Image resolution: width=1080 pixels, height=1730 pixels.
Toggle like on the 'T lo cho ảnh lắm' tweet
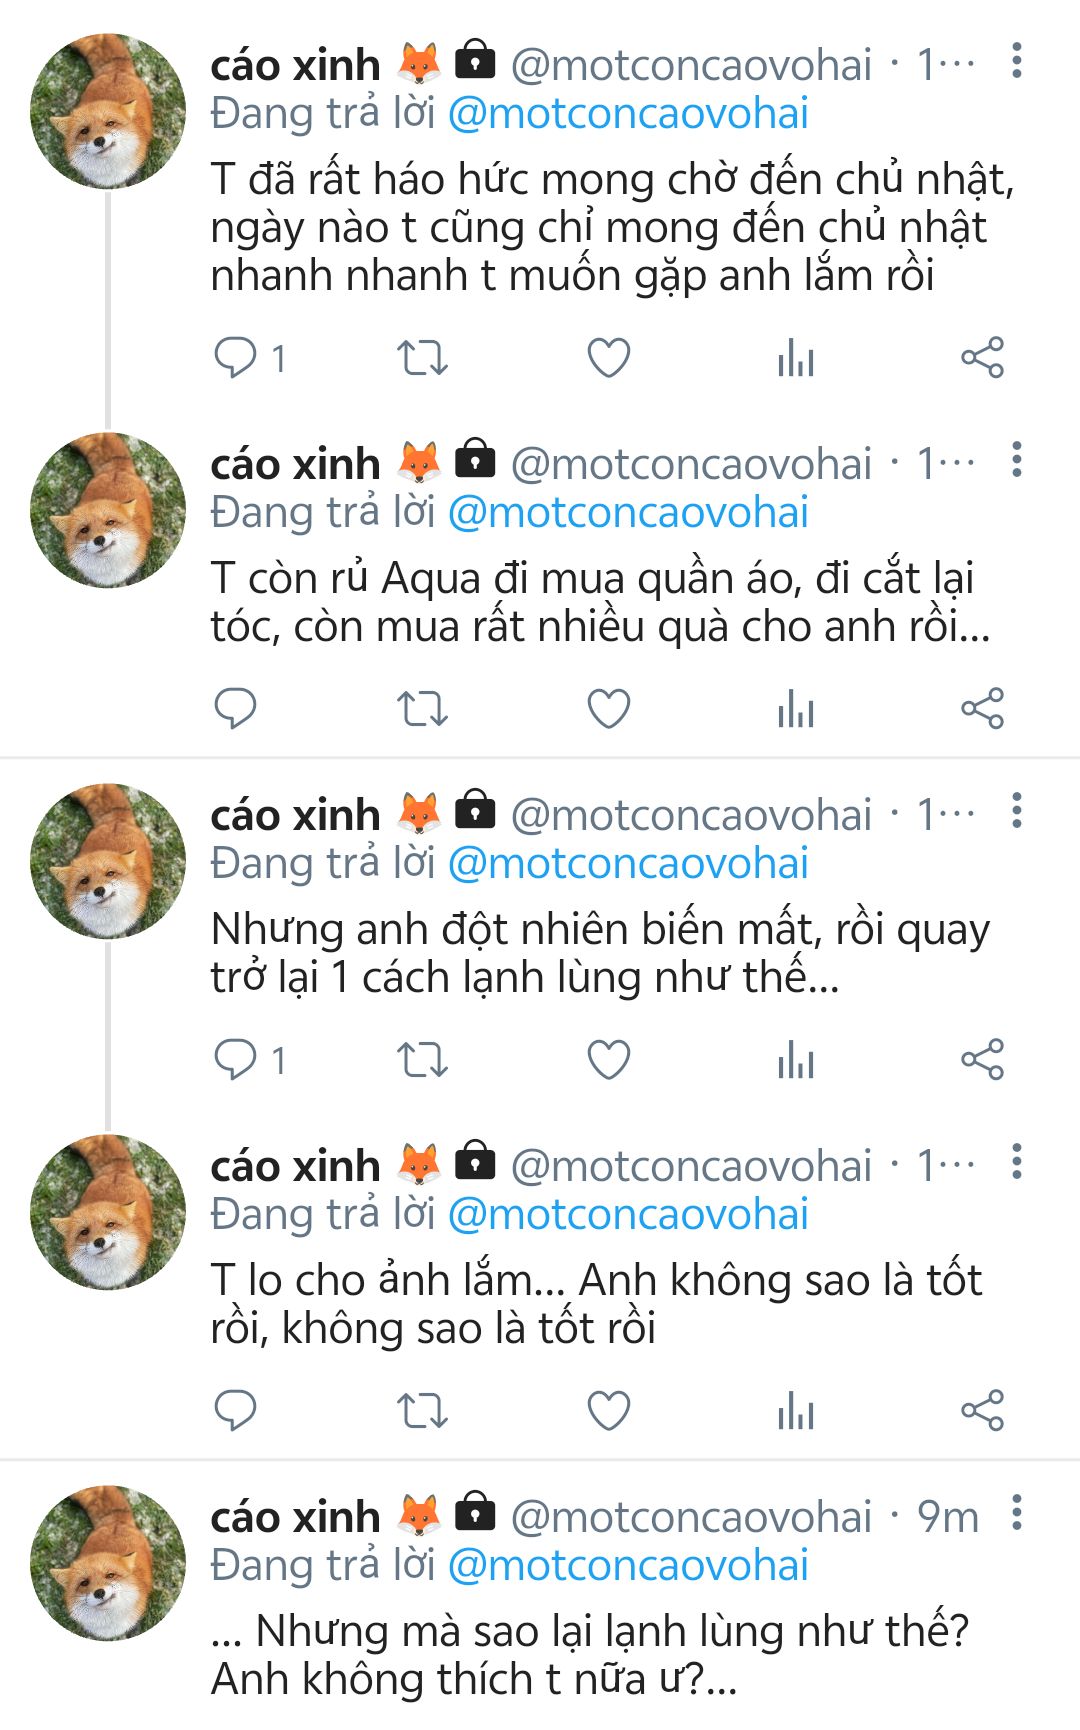pos(608,1411)
